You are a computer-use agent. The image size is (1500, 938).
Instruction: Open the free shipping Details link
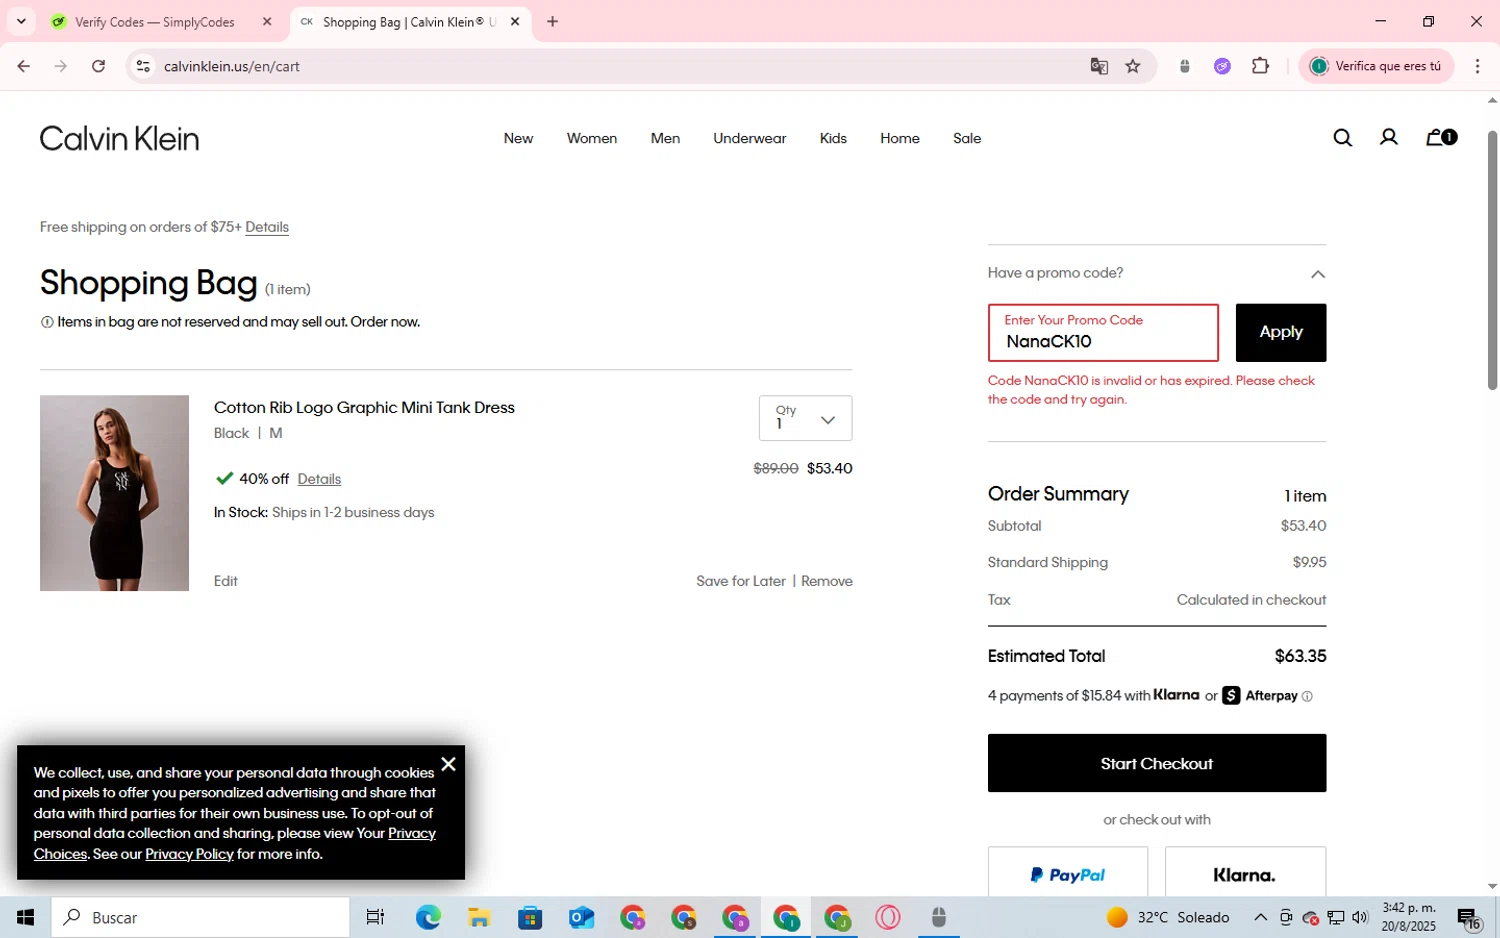(x=267, y=227)
